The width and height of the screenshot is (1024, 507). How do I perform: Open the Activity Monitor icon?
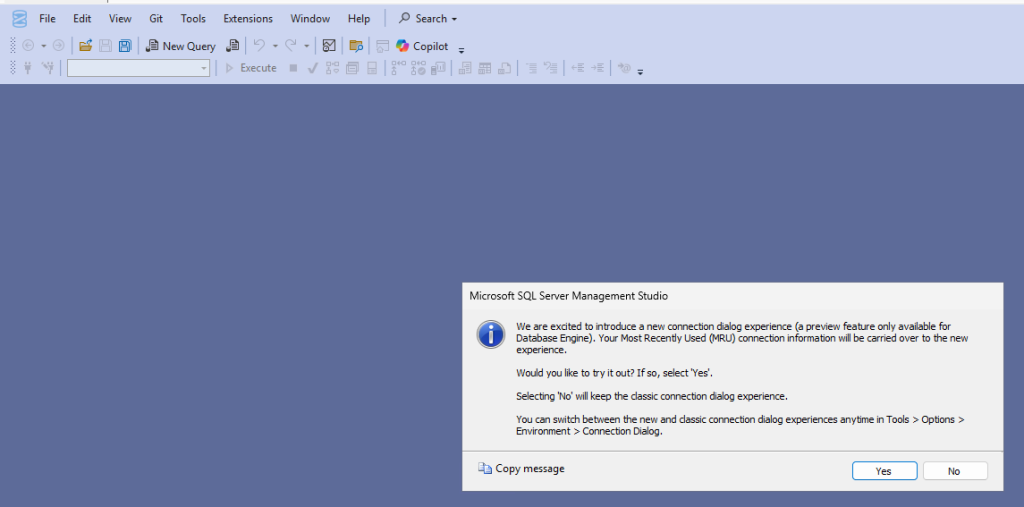(329, 46)
